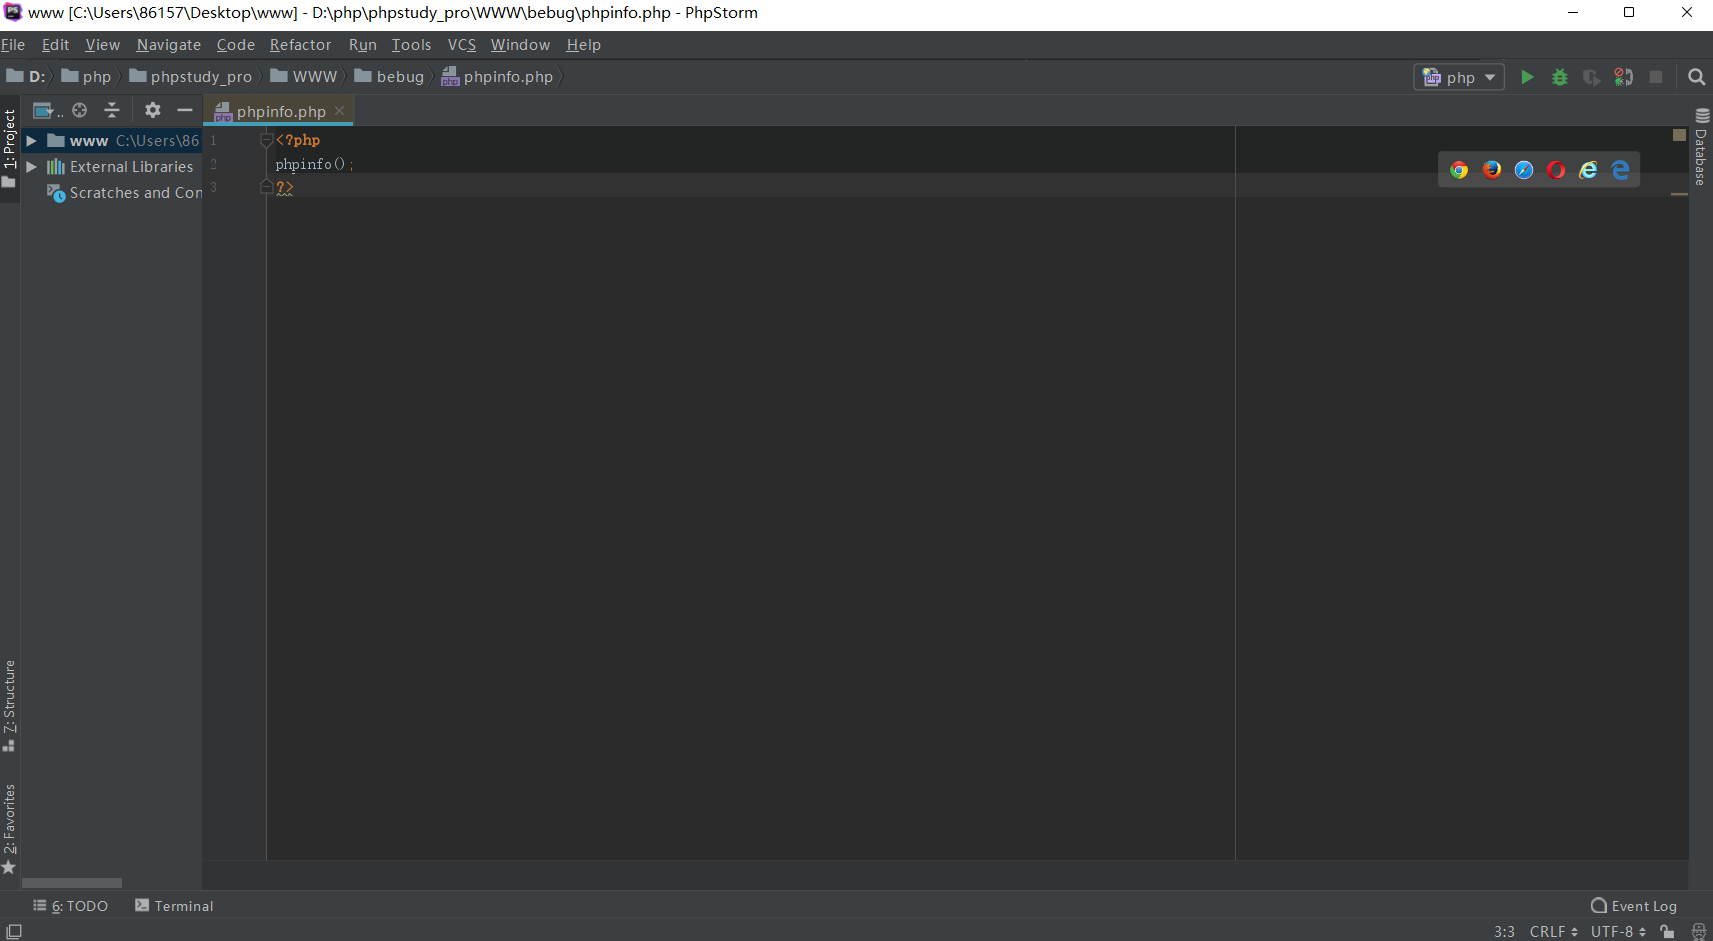Click bebug folder breadcrumb
The height and width of the screenshot is (941, 1713).
(x=389, y=77)
